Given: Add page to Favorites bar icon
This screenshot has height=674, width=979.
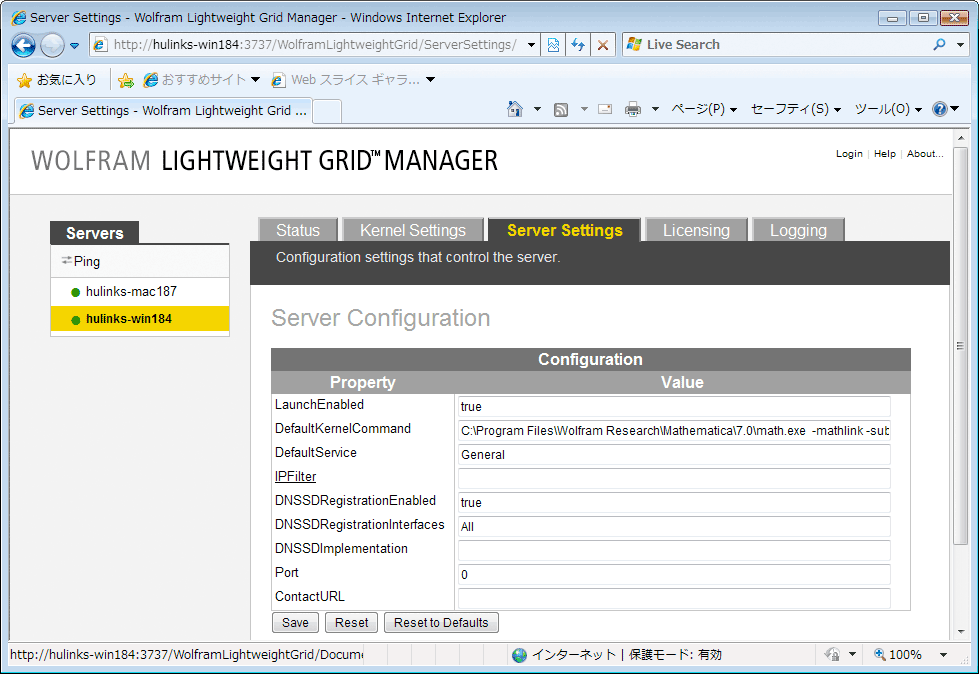Looking at the screenshot, I should tap(125, 80).
